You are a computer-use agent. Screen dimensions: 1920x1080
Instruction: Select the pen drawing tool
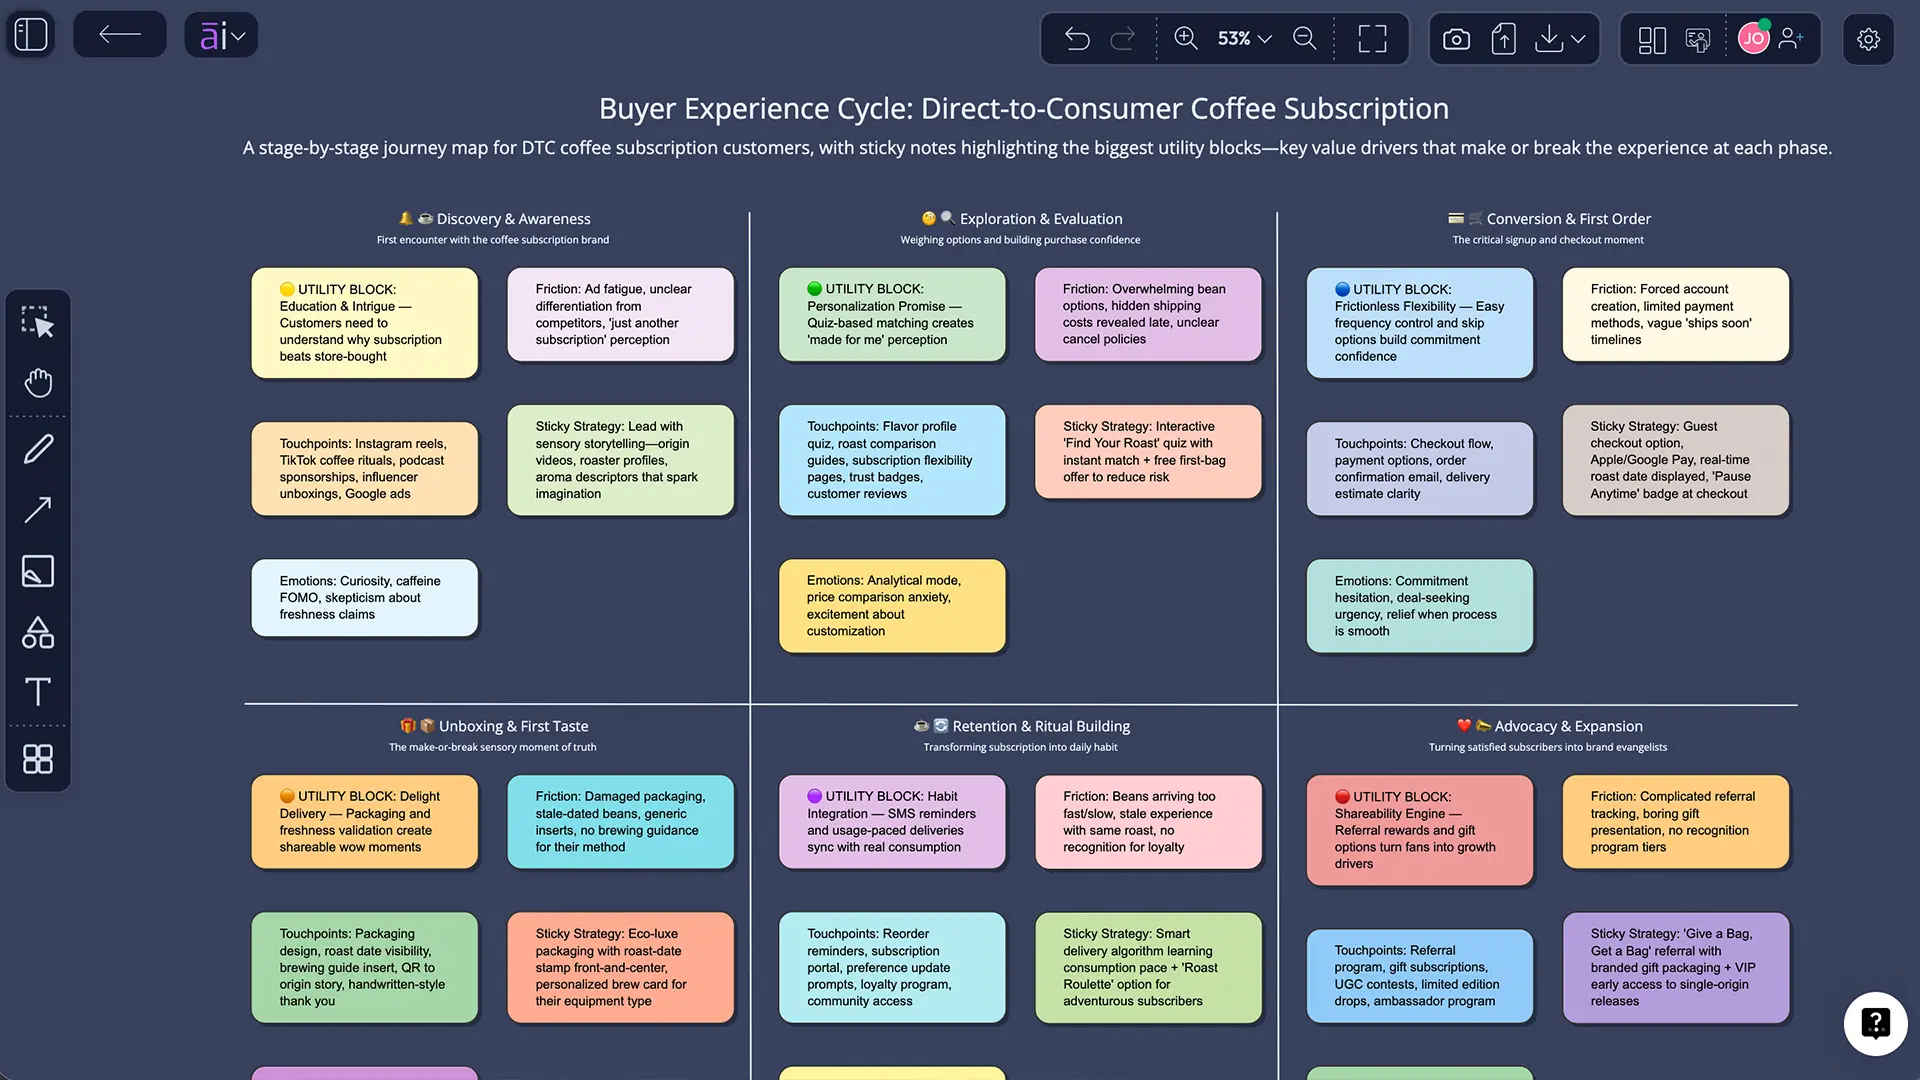tap(38, 449)
